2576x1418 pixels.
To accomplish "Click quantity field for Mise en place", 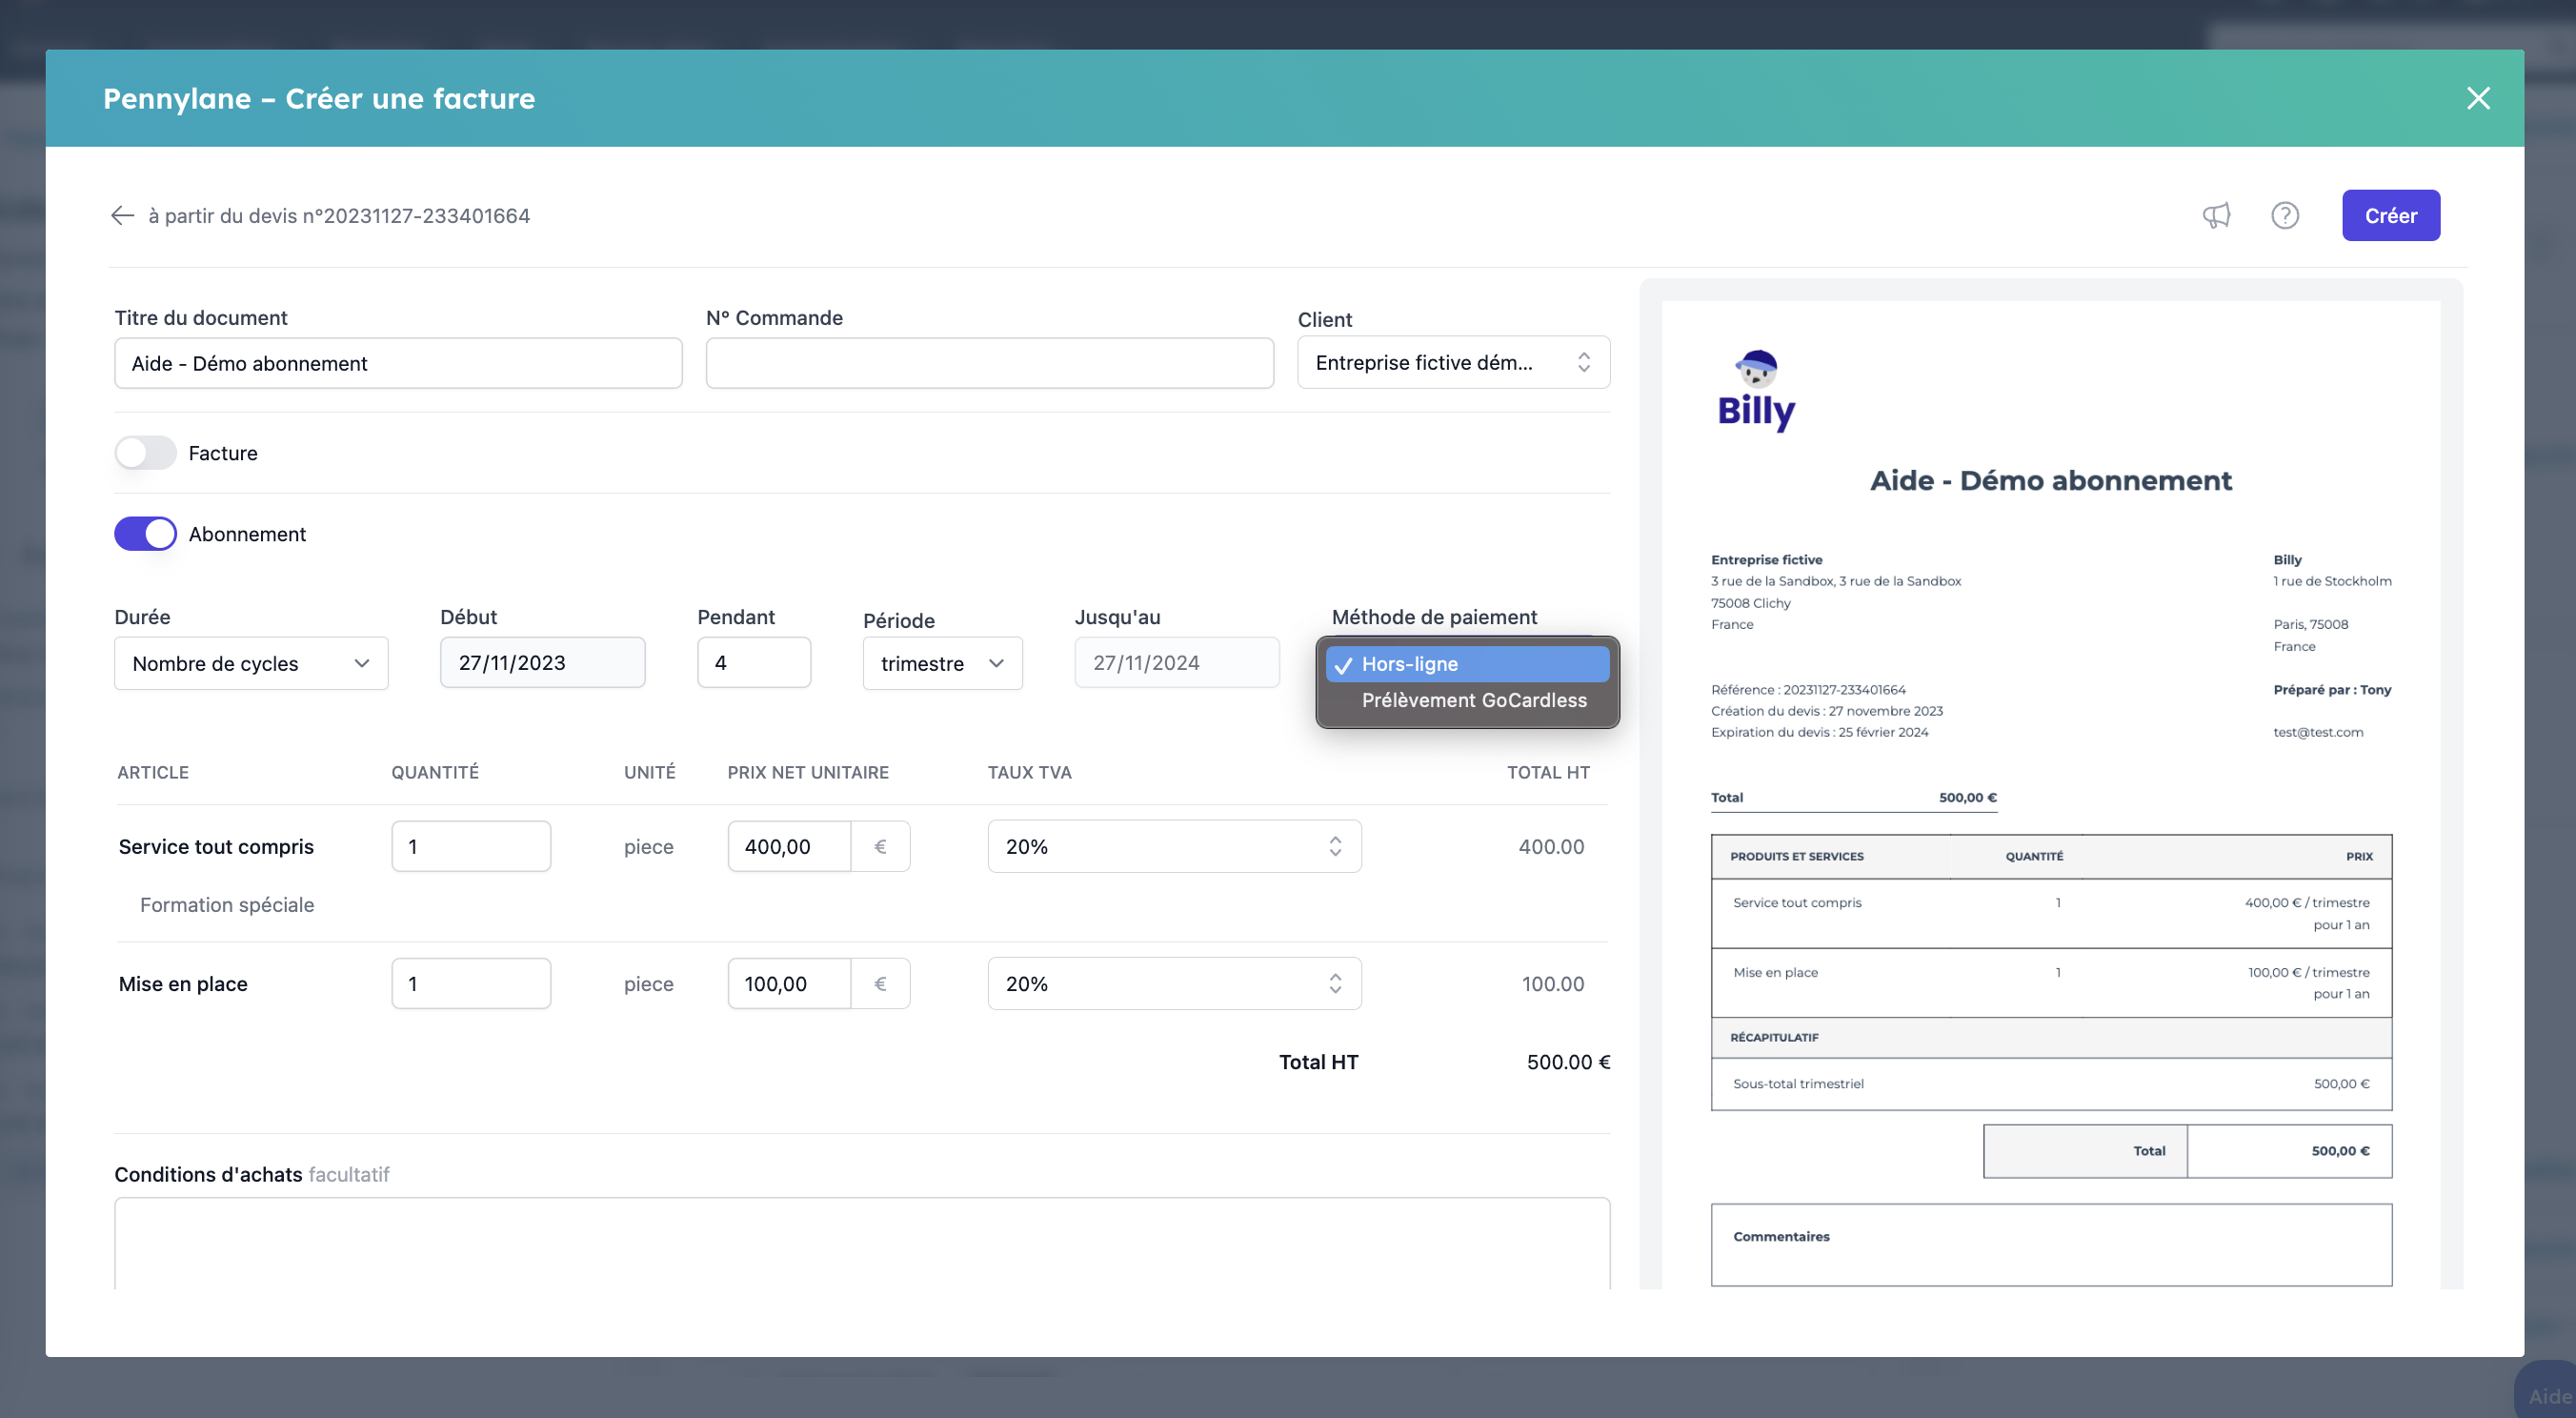I will point(471,984).
